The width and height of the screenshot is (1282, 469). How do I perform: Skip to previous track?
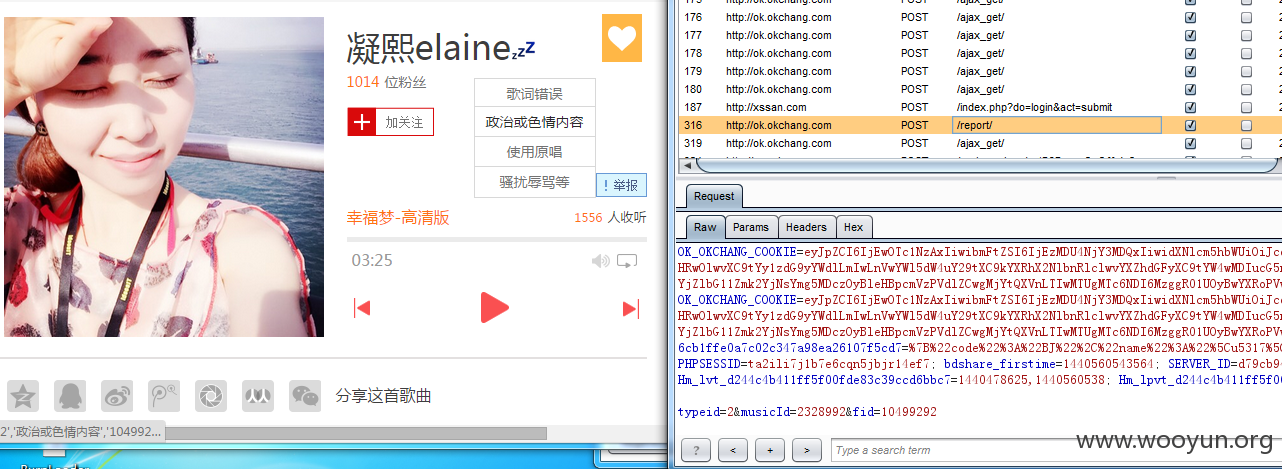pos(362,308)
